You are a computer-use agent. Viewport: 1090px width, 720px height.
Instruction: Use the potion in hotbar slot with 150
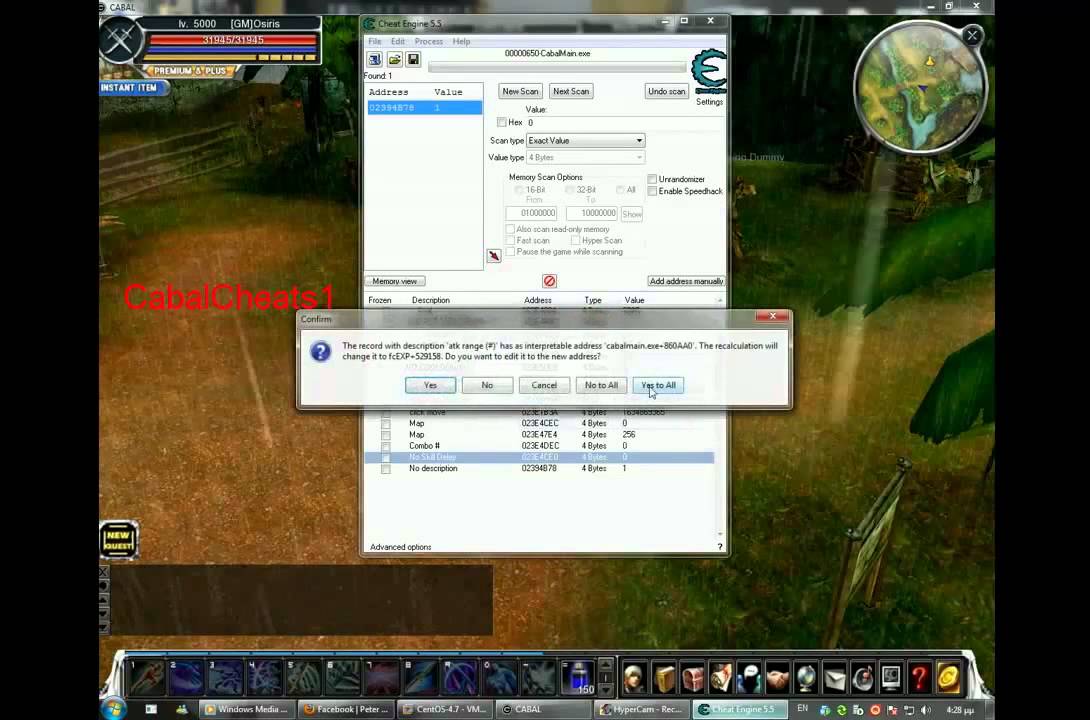[578, 677]
